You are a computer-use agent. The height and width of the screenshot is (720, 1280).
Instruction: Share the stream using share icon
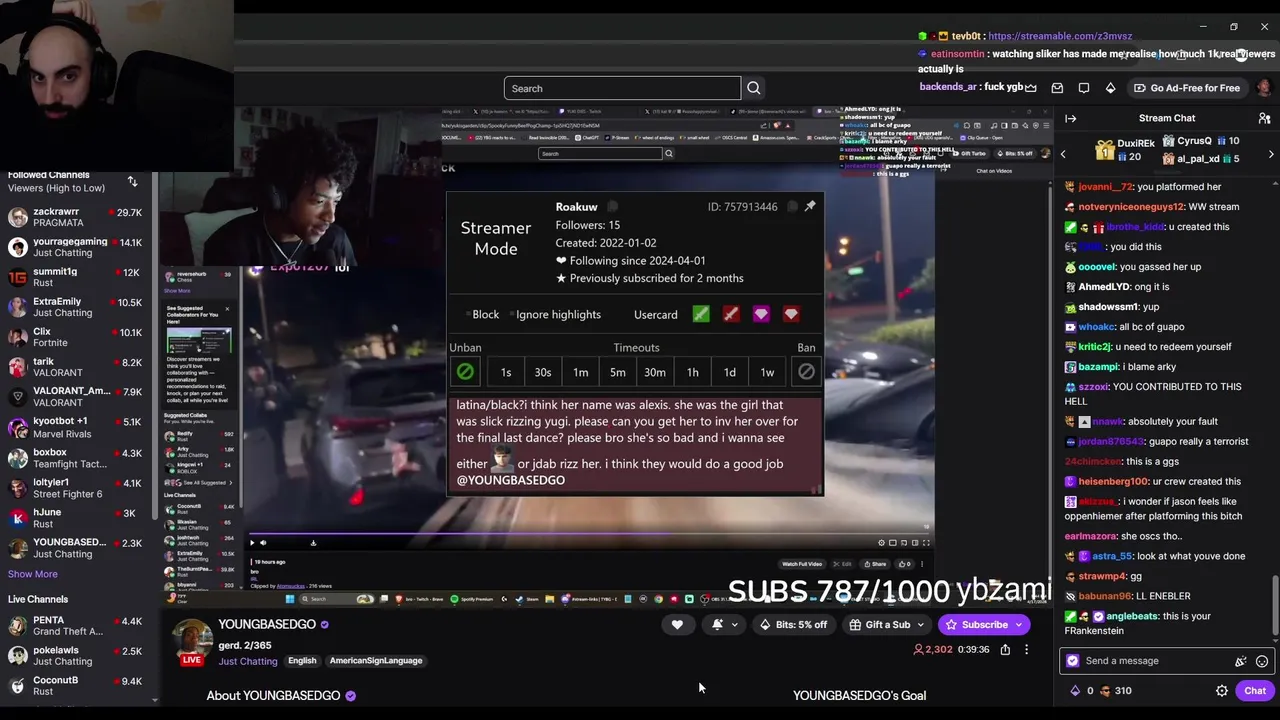click(x=1005, y=650)
